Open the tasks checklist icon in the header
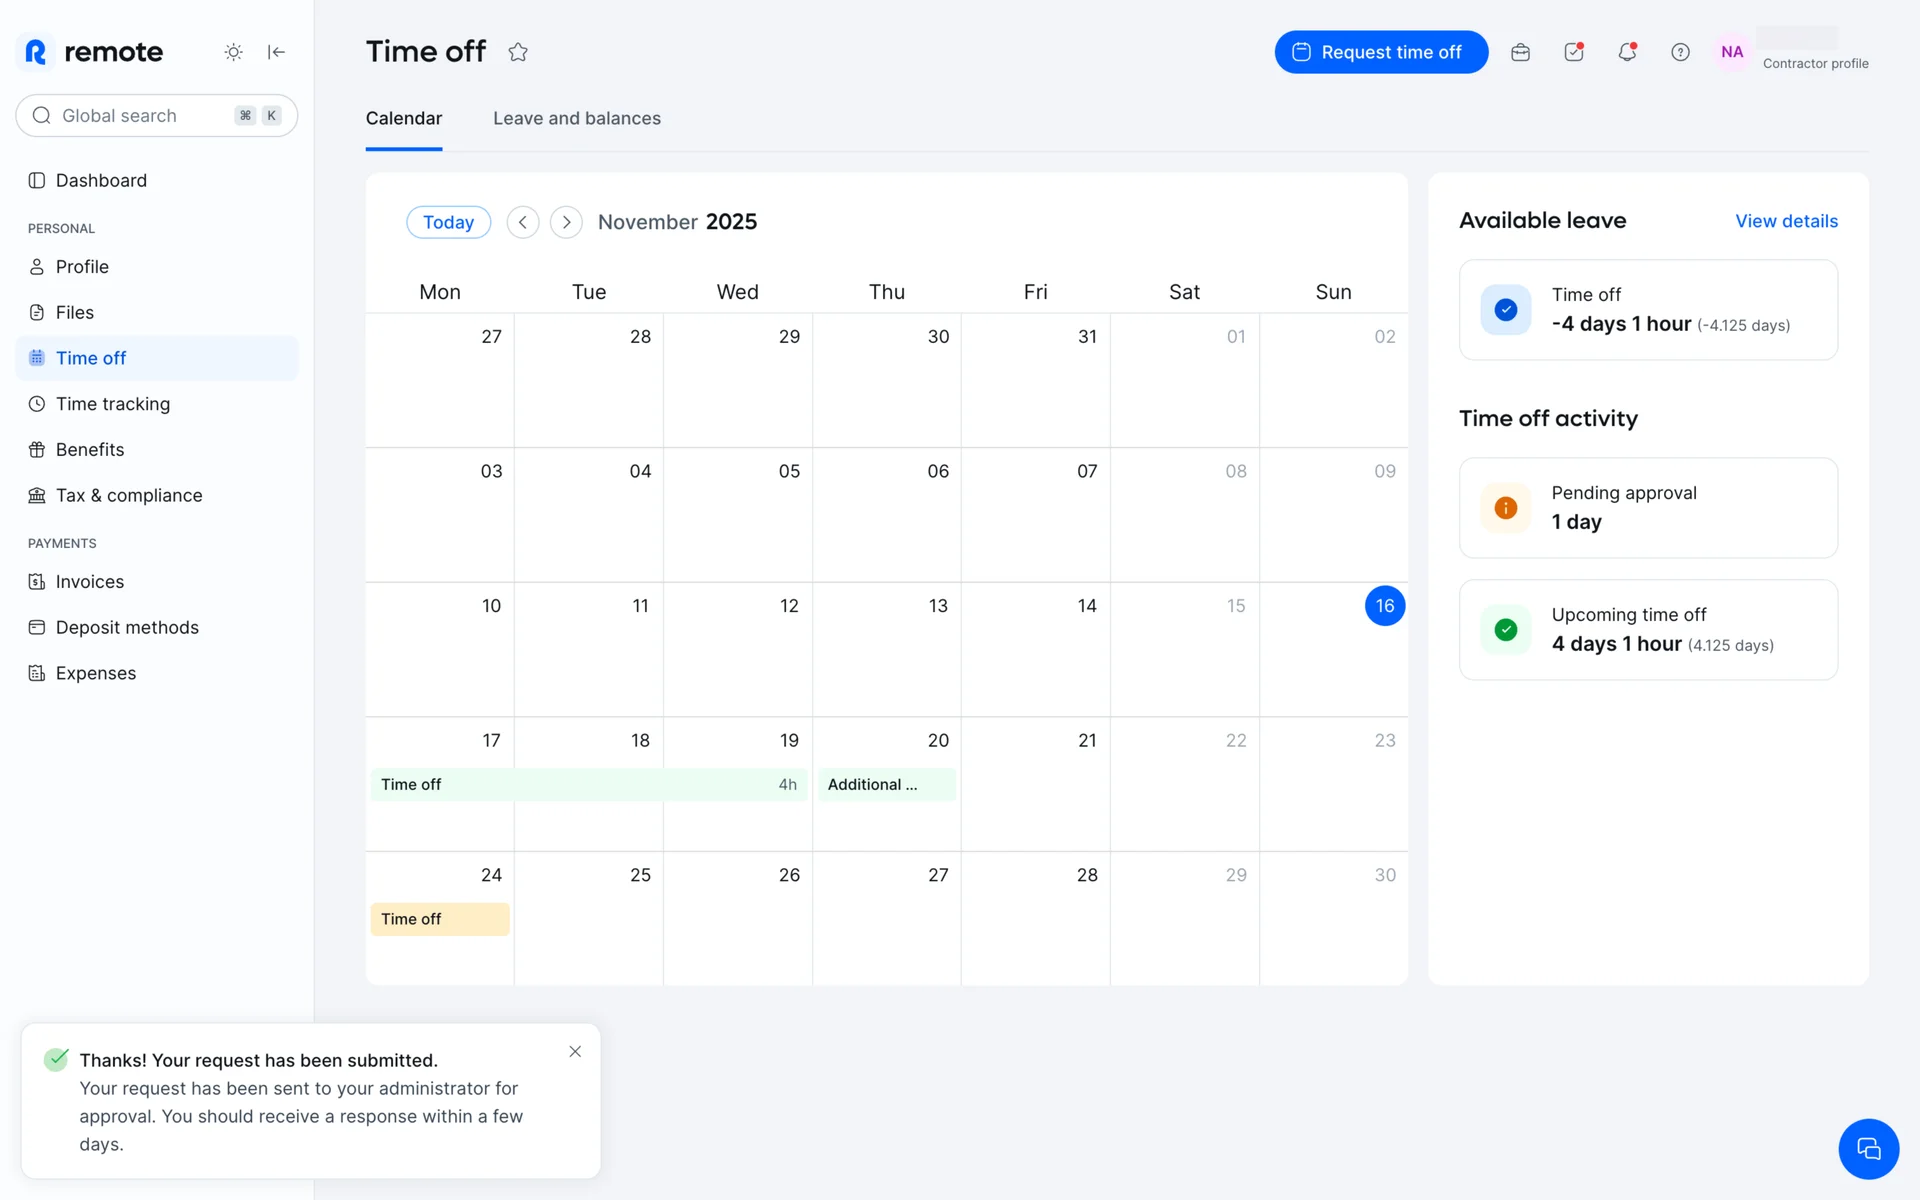This screenshot has height=1200, width=1920. 1574,52
